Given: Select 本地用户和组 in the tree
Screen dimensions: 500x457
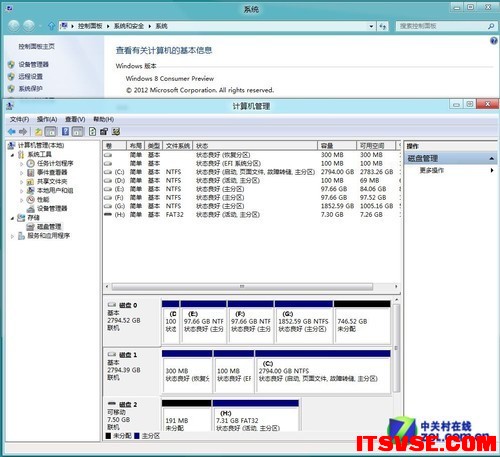Looking at the screenshot, I should click(x=55, y=190).
